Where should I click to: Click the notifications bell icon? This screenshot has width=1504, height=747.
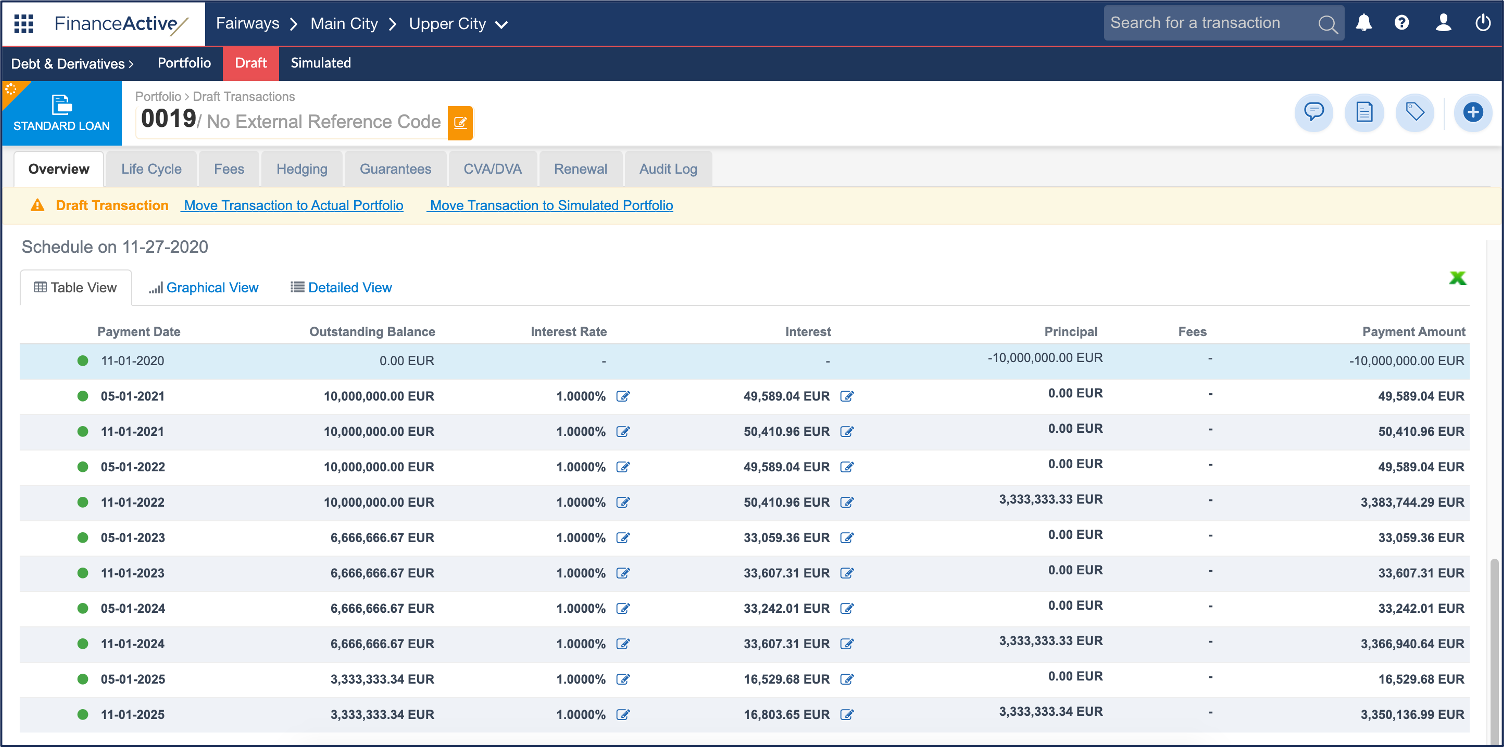tap(1364, 23)
